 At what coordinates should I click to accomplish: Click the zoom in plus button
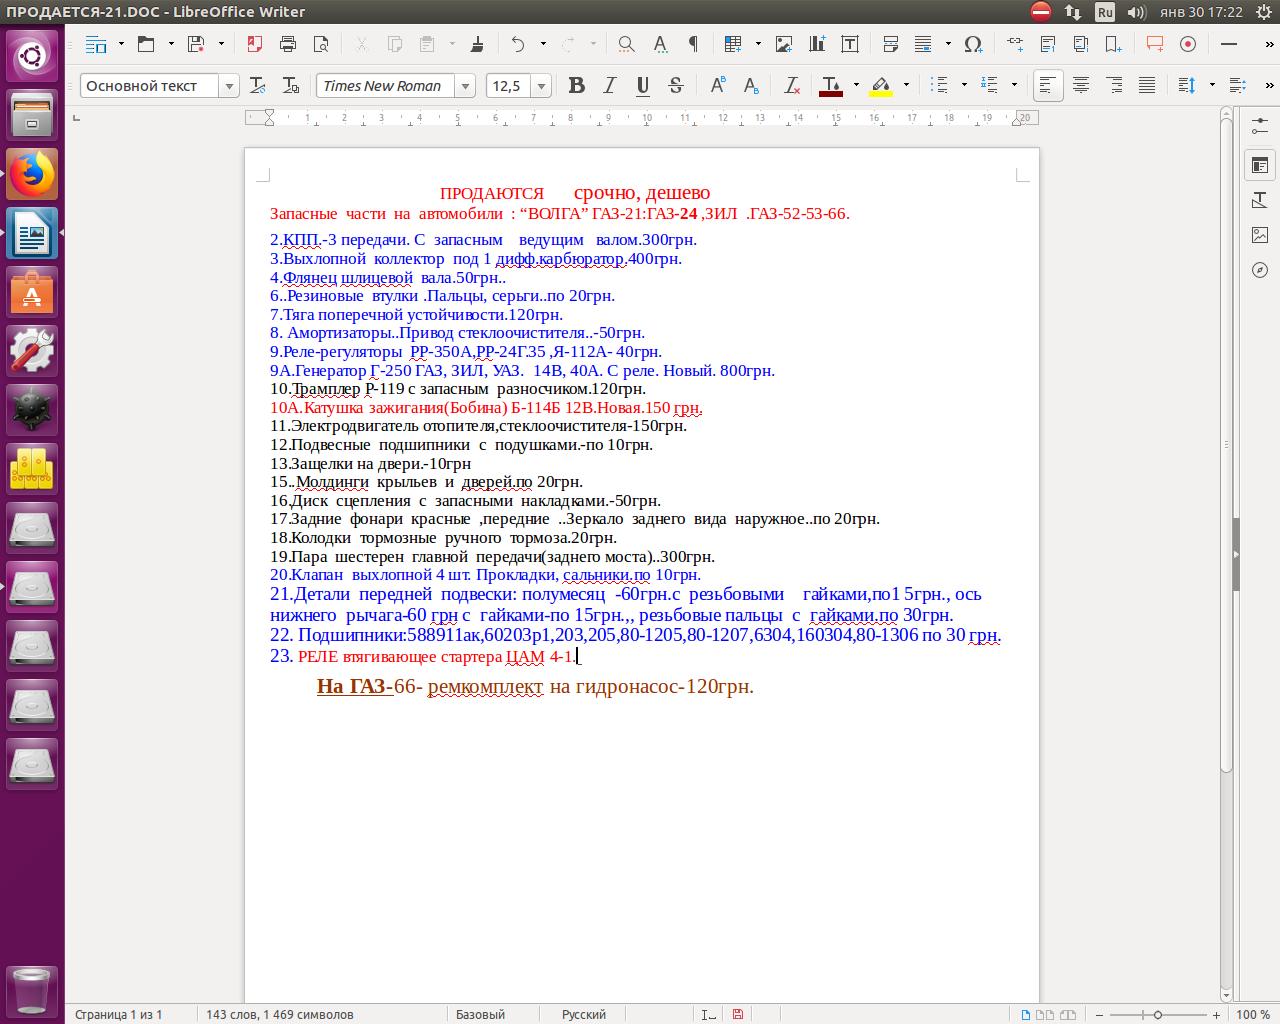coord(1217,1014)
